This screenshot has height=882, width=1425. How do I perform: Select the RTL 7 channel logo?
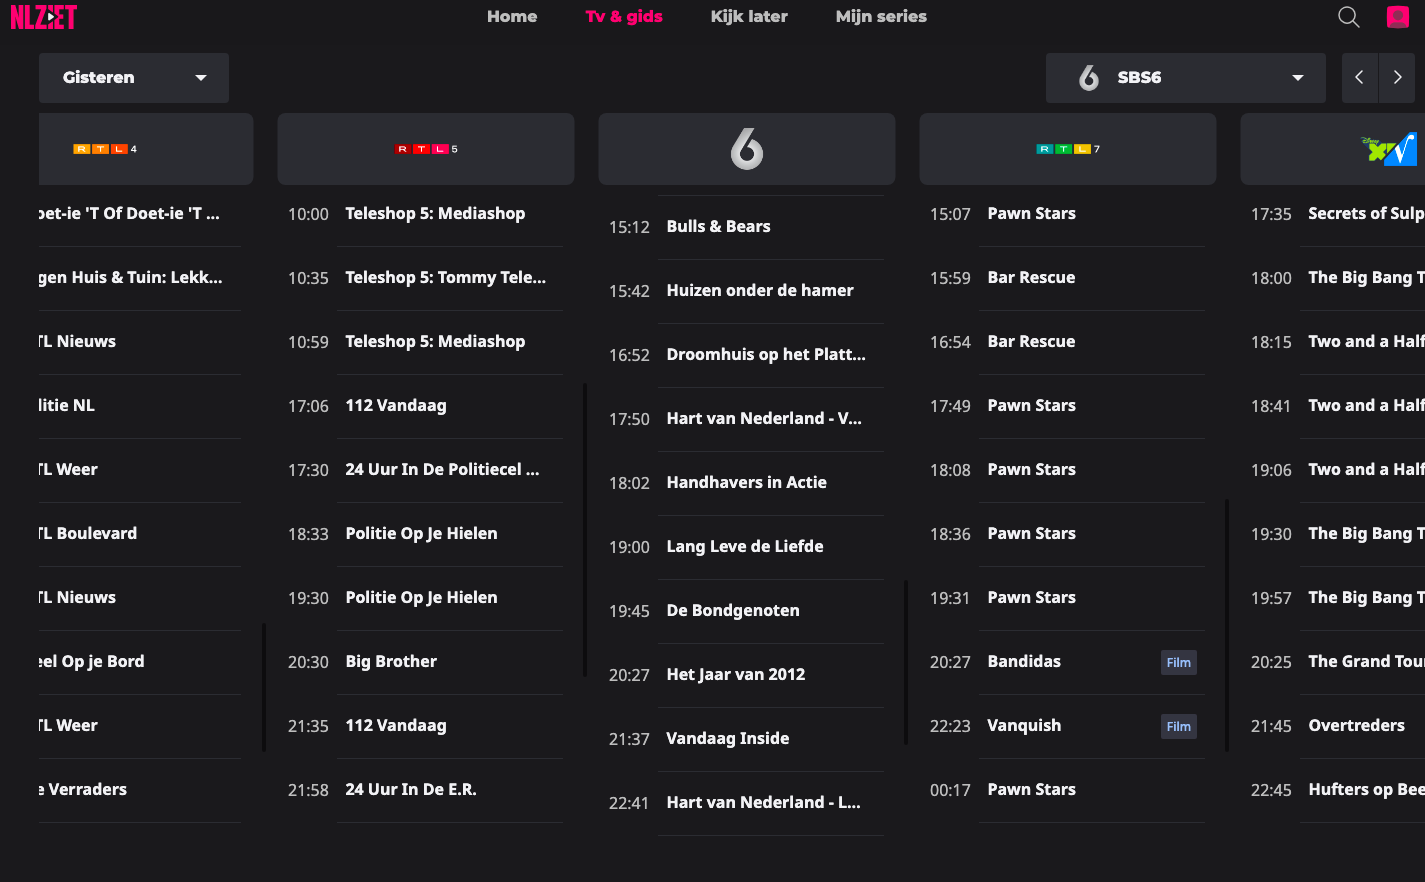[1068, 149]
